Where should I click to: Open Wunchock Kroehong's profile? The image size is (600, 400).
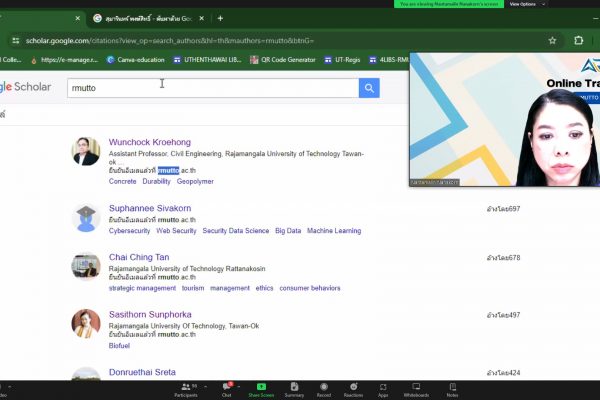tap(150, 142)
